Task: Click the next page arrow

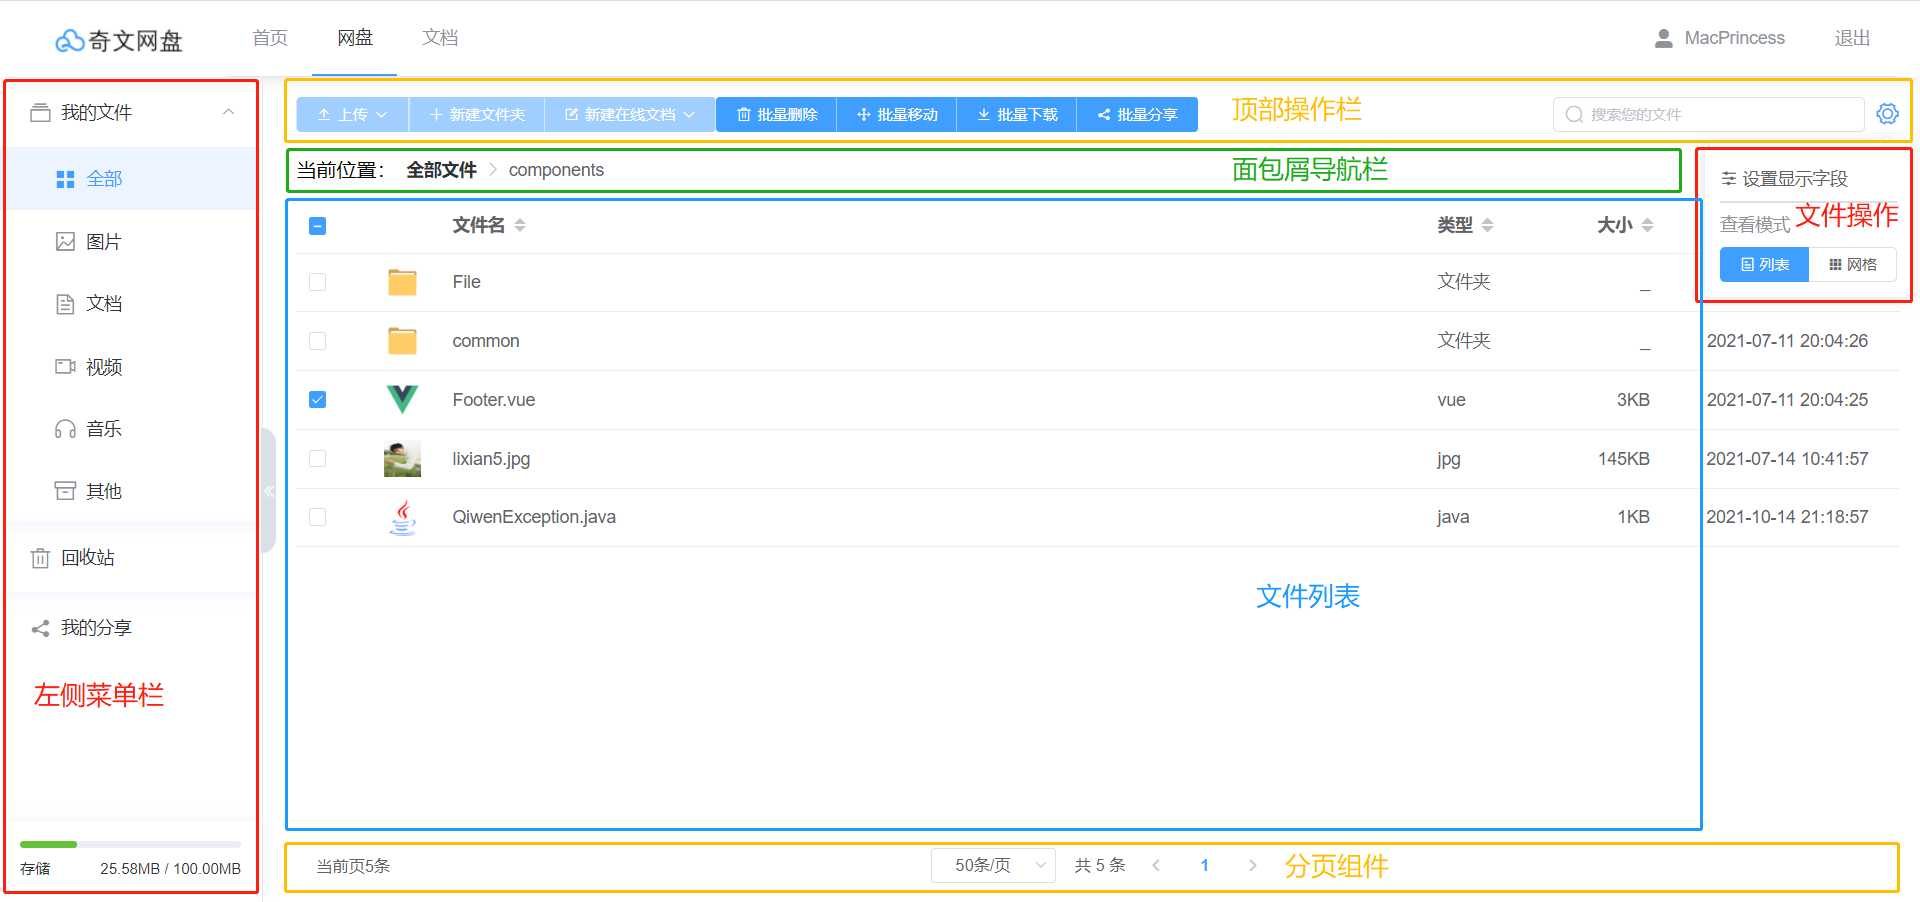Action: 1252,865
